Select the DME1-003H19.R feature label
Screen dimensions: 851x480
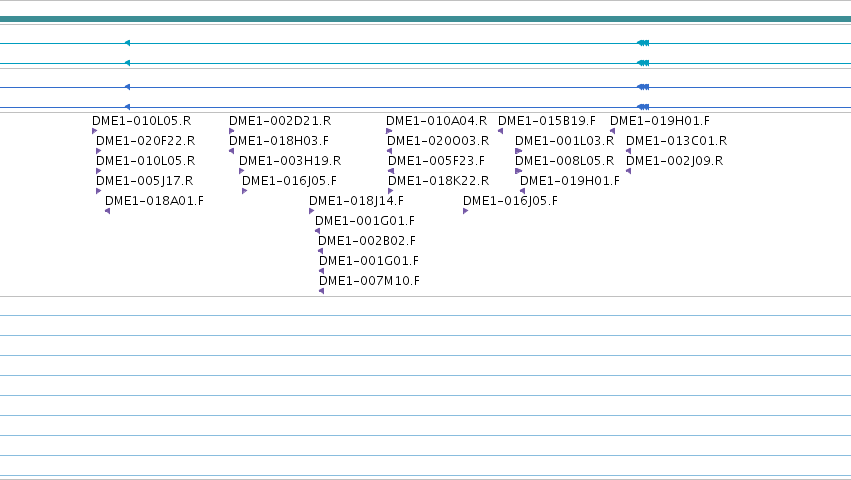(x=290, y=161)
